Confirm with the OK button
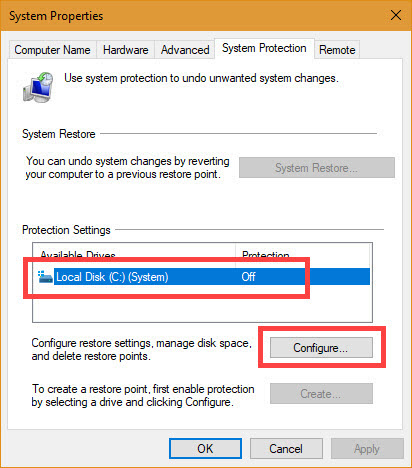 (x=205, y=449)
